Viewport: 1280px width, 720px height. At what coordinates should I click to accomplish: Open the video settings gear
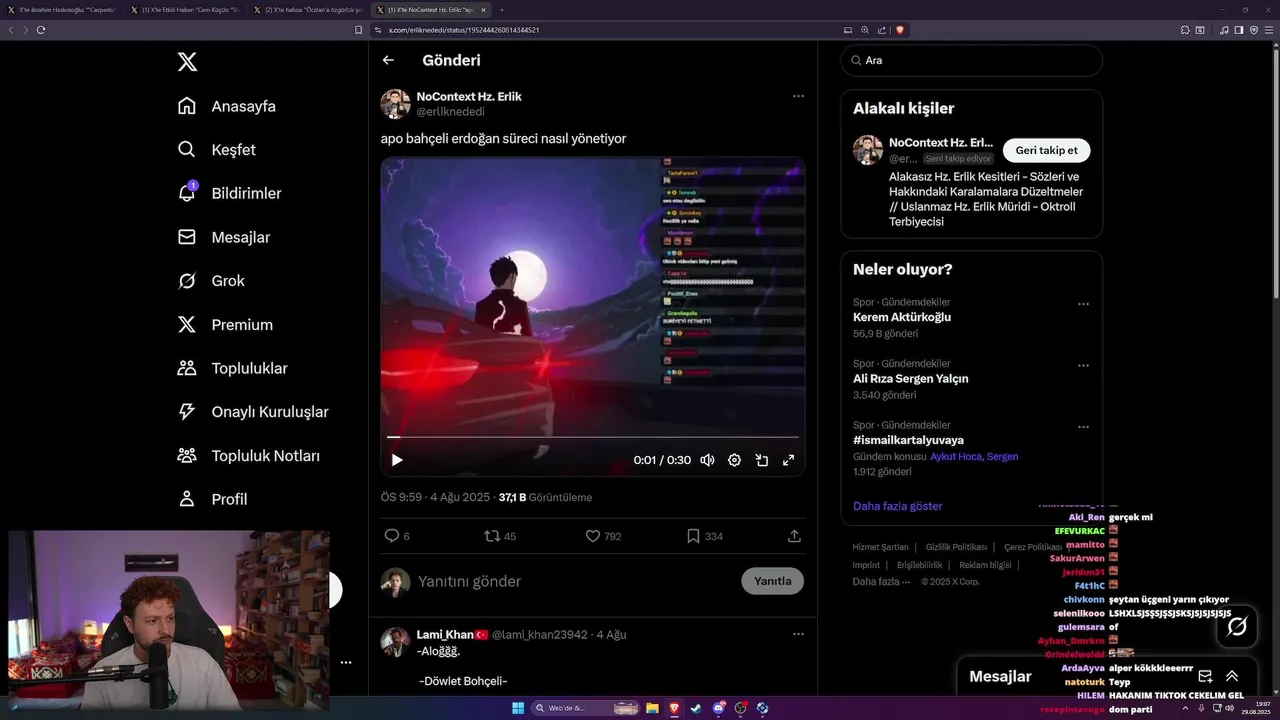tap(734, 460)
